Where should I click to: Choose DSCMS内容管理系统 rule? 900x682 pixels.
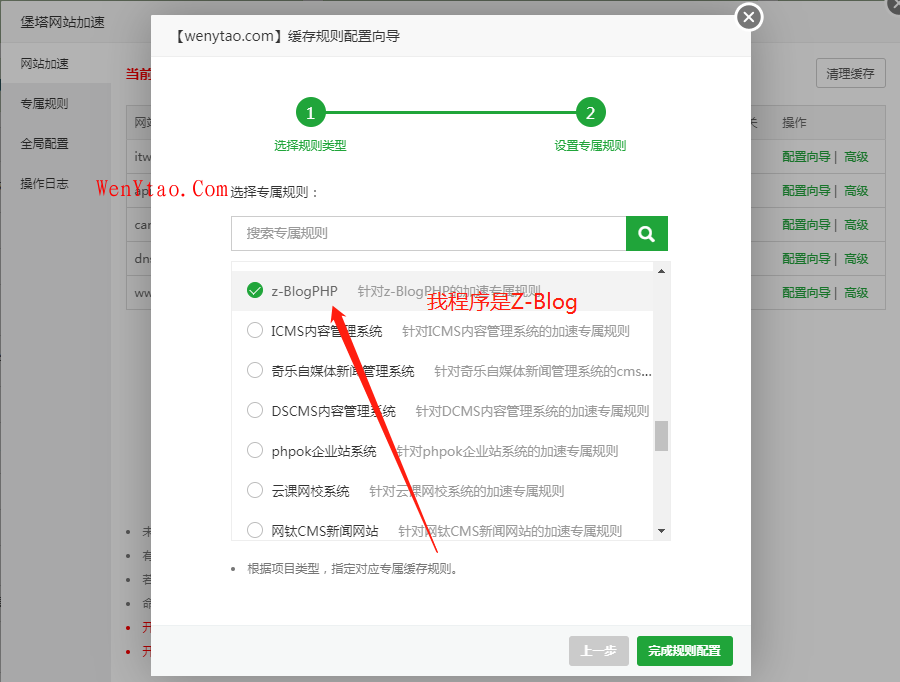pos(255,411)
